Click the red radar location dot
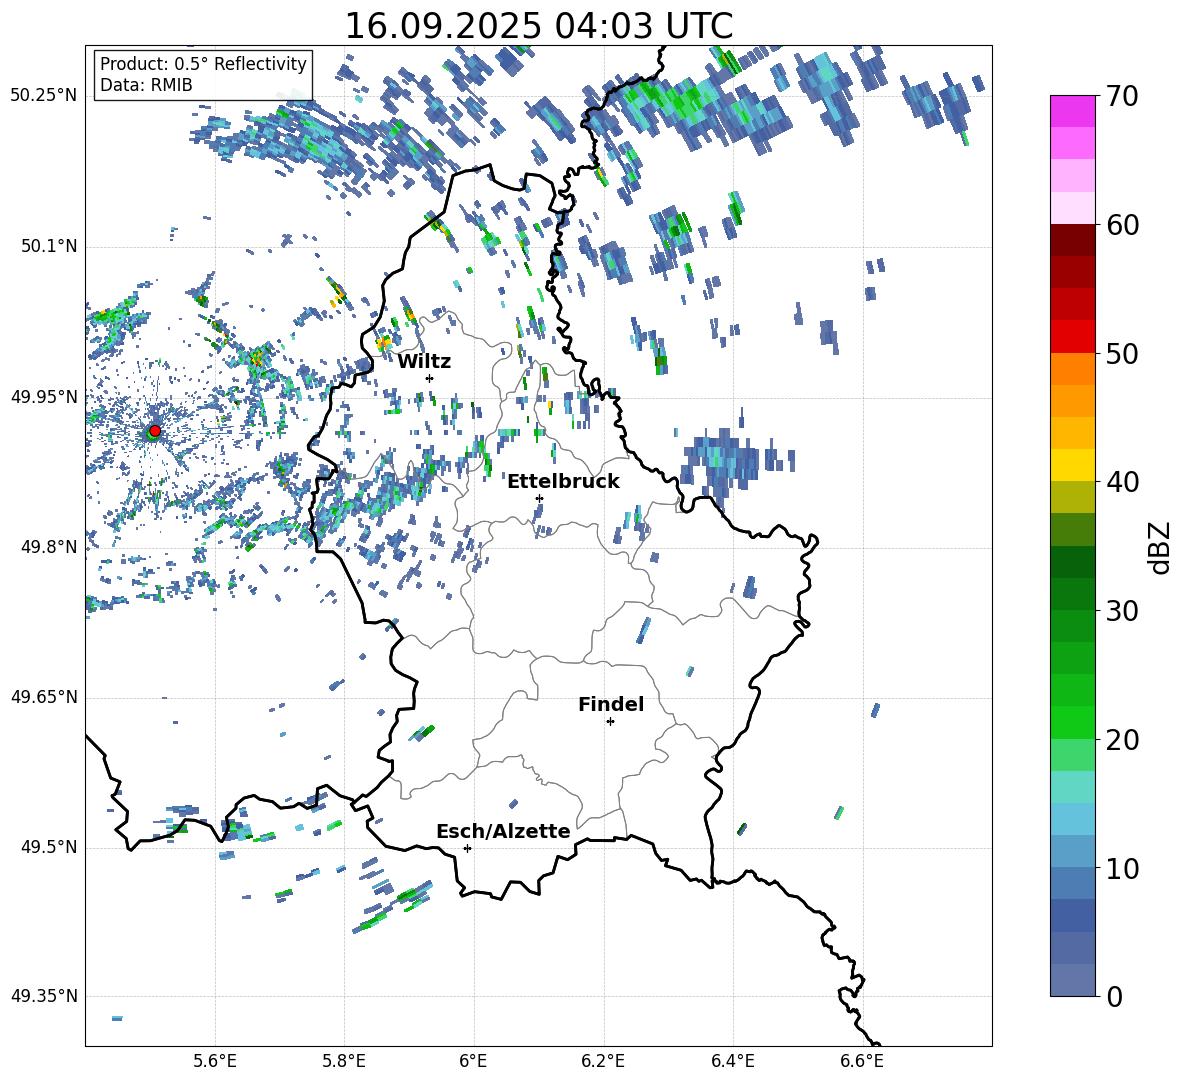The width and height of the screenshot is (1184, 1081). tap(155, 430)
